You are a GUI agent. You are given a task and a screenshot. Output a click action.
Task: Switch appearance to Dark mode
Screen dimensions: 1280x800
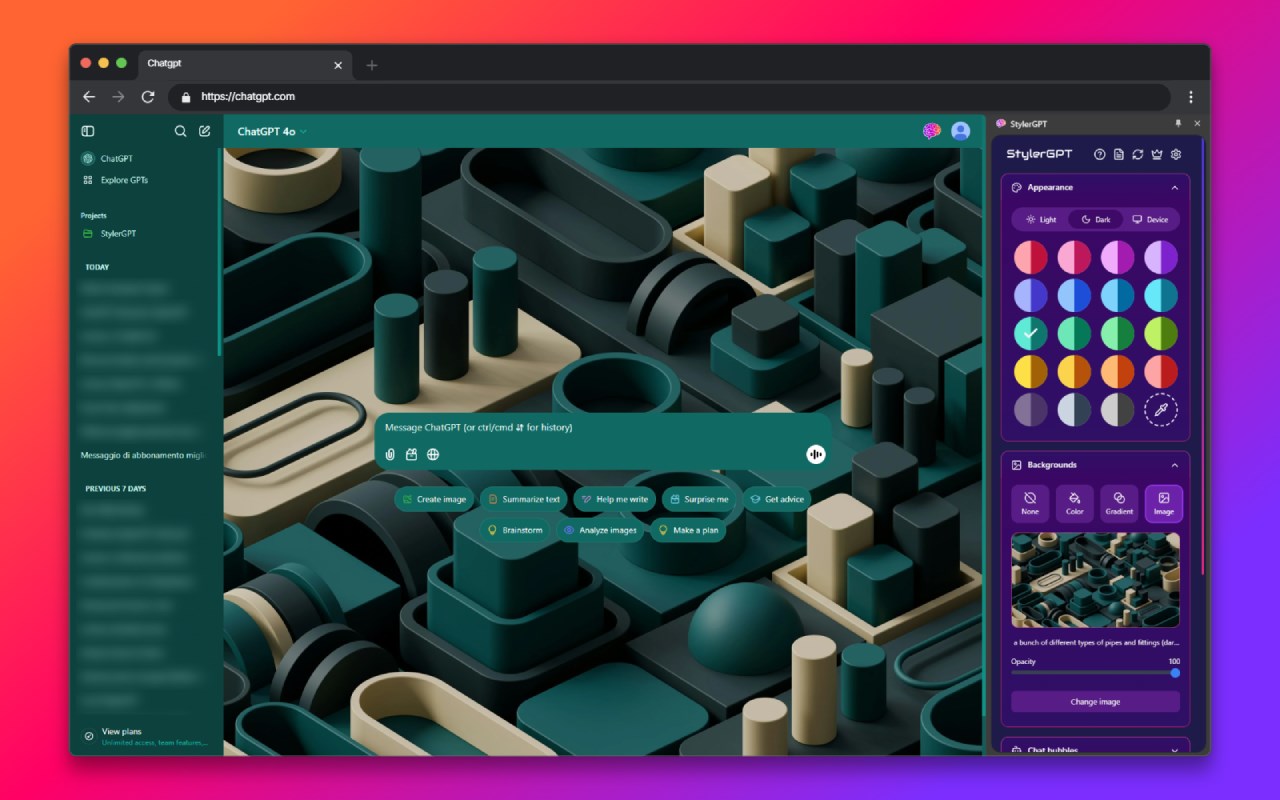tap(1096, 220)
